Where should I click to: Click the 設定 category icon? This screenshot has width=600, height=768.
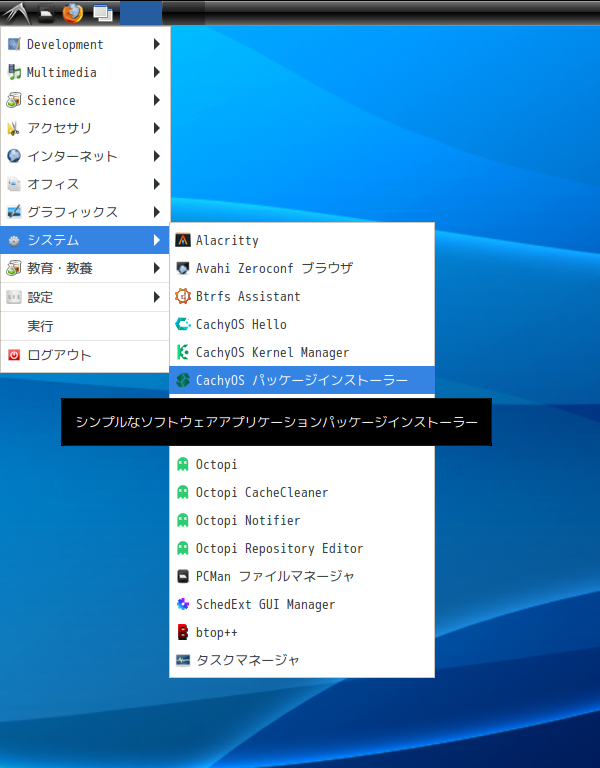click(14, 297)
